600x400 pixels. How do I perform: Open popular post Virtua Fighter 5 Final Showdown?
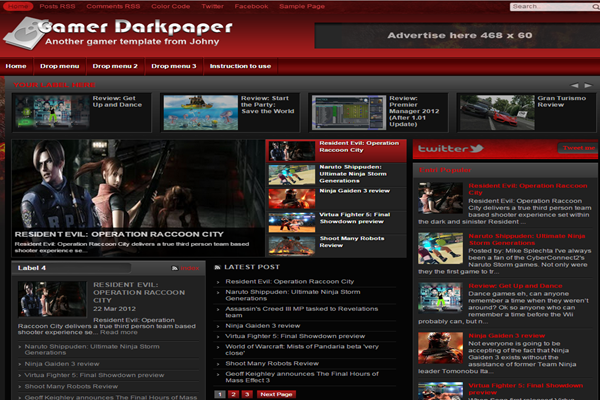(526, 389)
